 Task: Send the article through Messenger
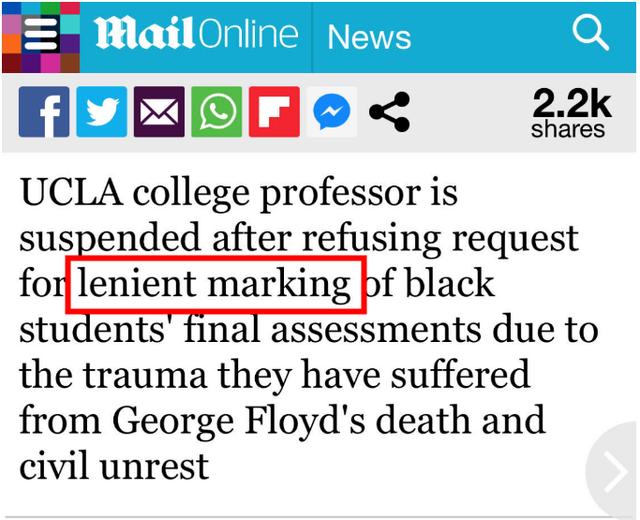(332, 112)
